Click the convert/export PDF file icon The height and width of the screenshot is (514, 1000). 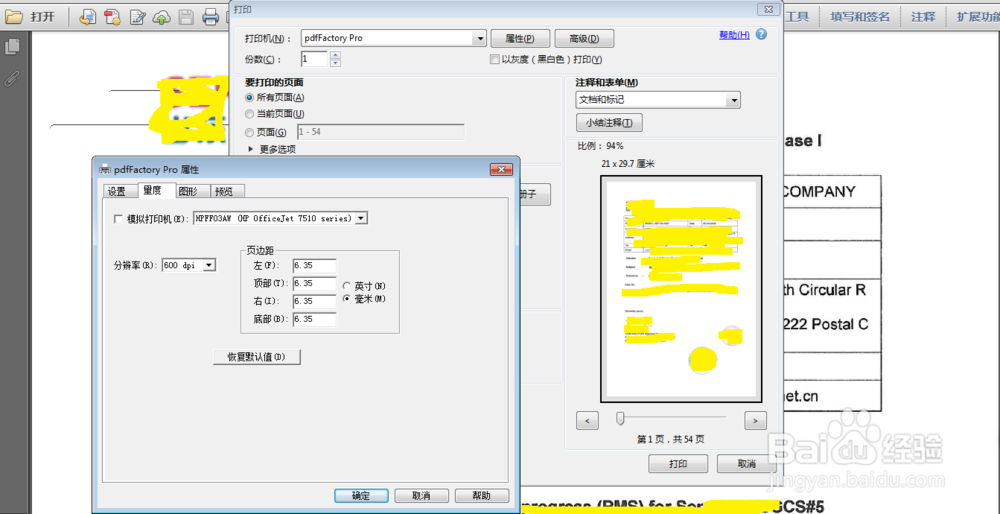coord(87,17)
